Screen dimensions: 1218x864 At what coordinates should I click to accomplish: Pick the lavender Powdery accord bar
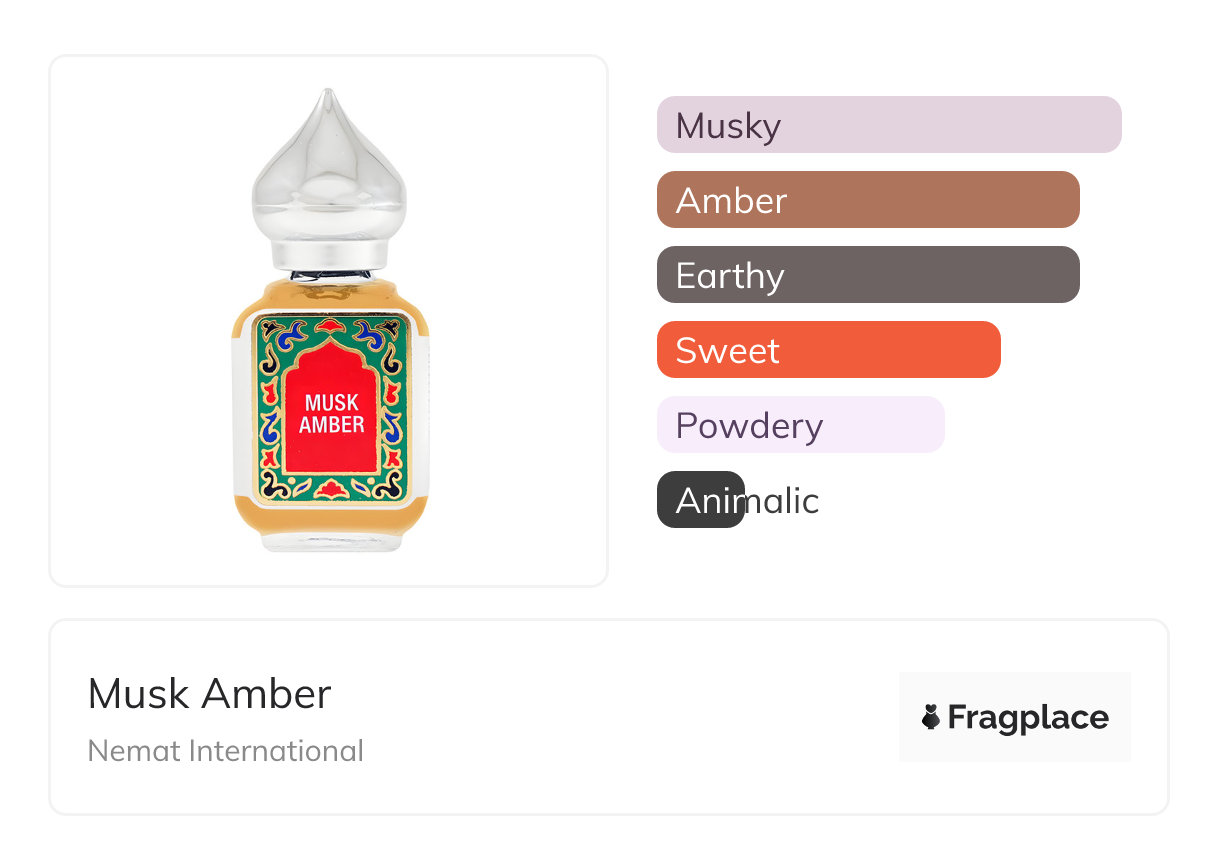[x=800, y=425]
